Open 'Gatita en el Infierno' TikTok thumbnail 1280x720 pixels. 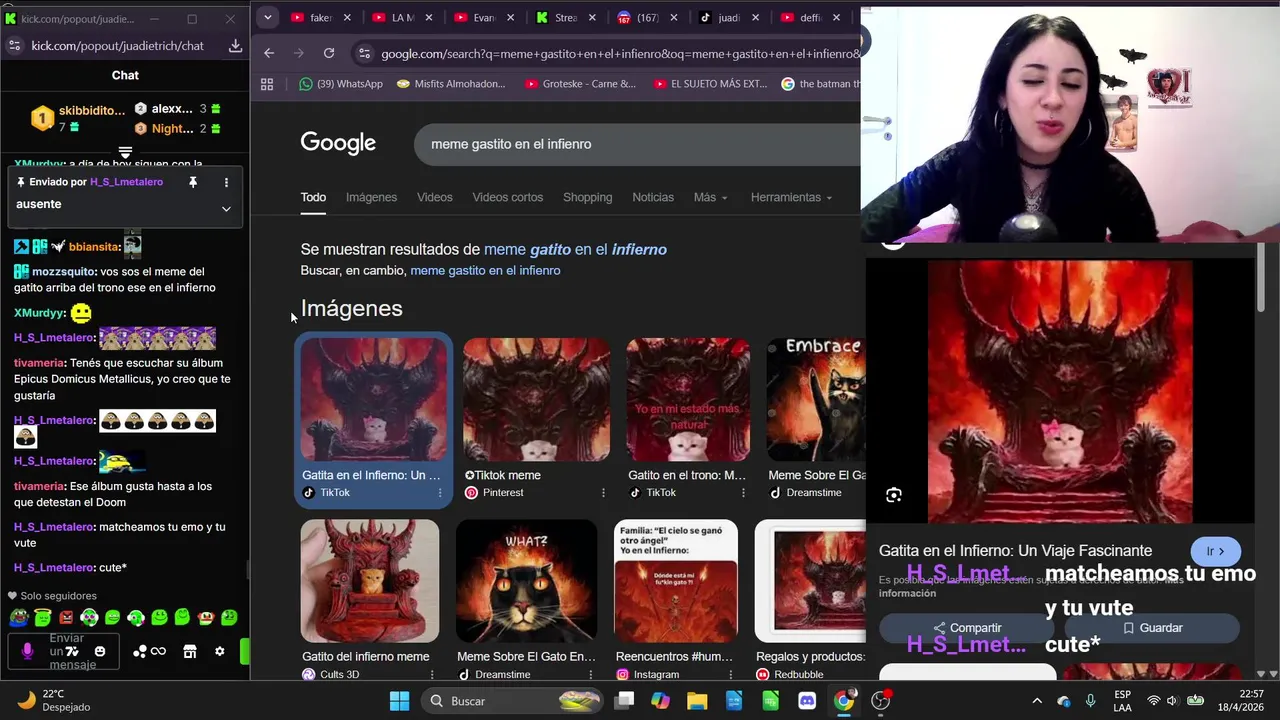point(374,399)
